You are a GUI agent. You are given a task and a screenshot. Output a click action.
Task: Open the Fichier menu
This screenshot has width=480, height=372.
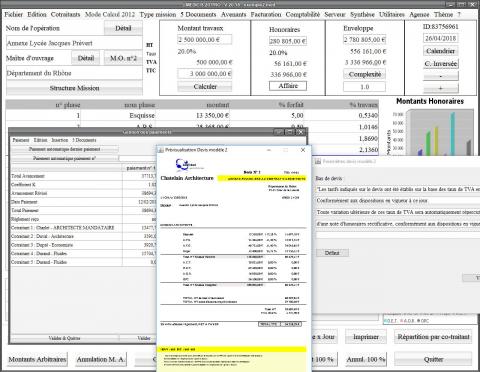(x=13, y=15)
